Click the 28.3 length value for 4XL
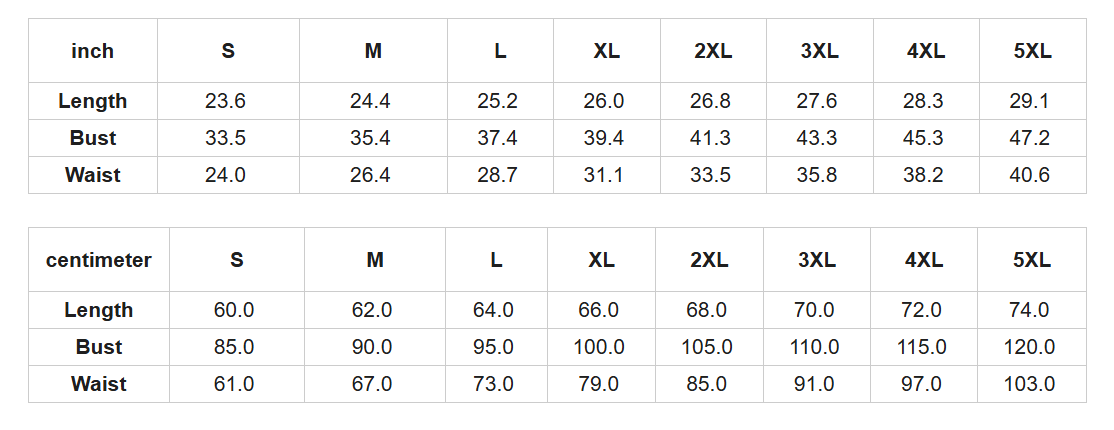 tap(925, 101)
